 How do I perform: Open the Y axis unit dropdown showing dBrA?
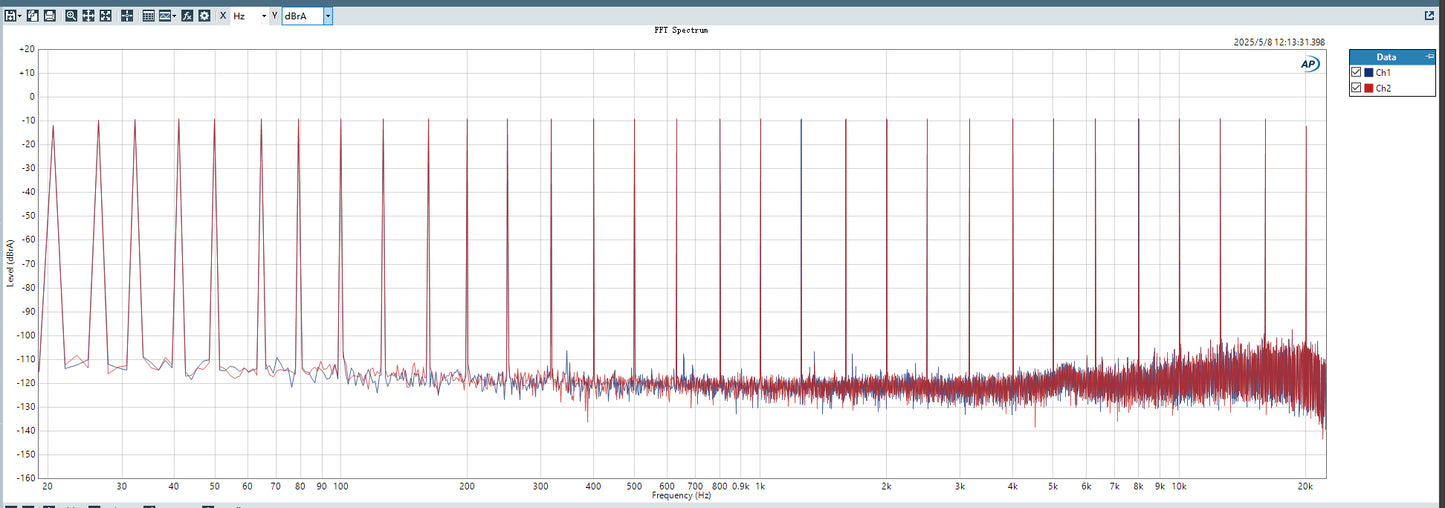tap(307, 16)
